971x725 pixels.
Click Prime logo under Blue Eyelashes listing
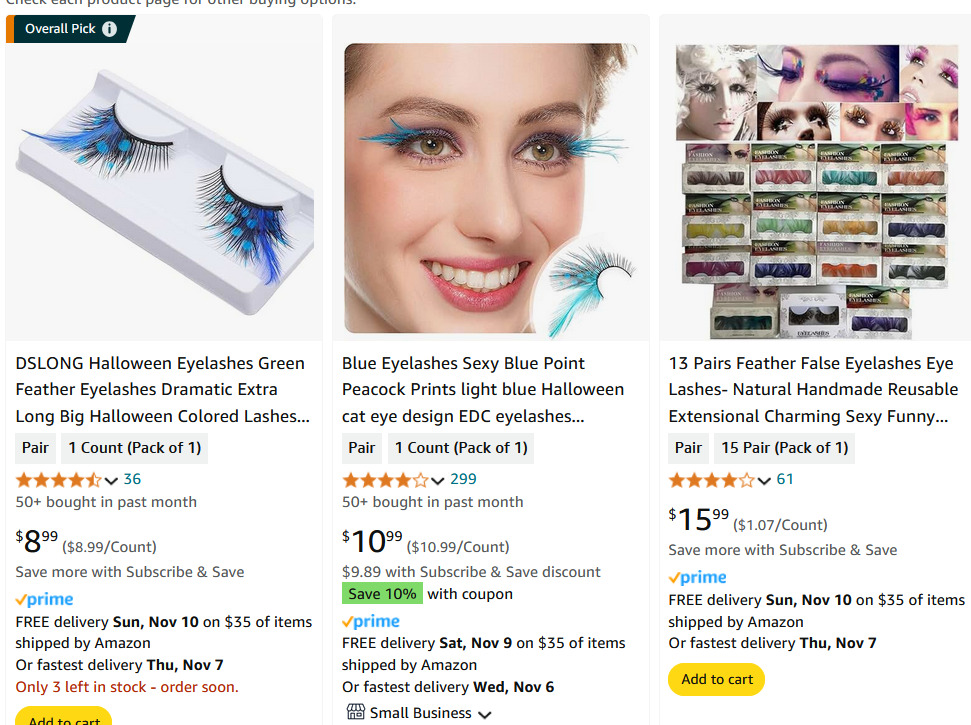(x=371, y=622)
